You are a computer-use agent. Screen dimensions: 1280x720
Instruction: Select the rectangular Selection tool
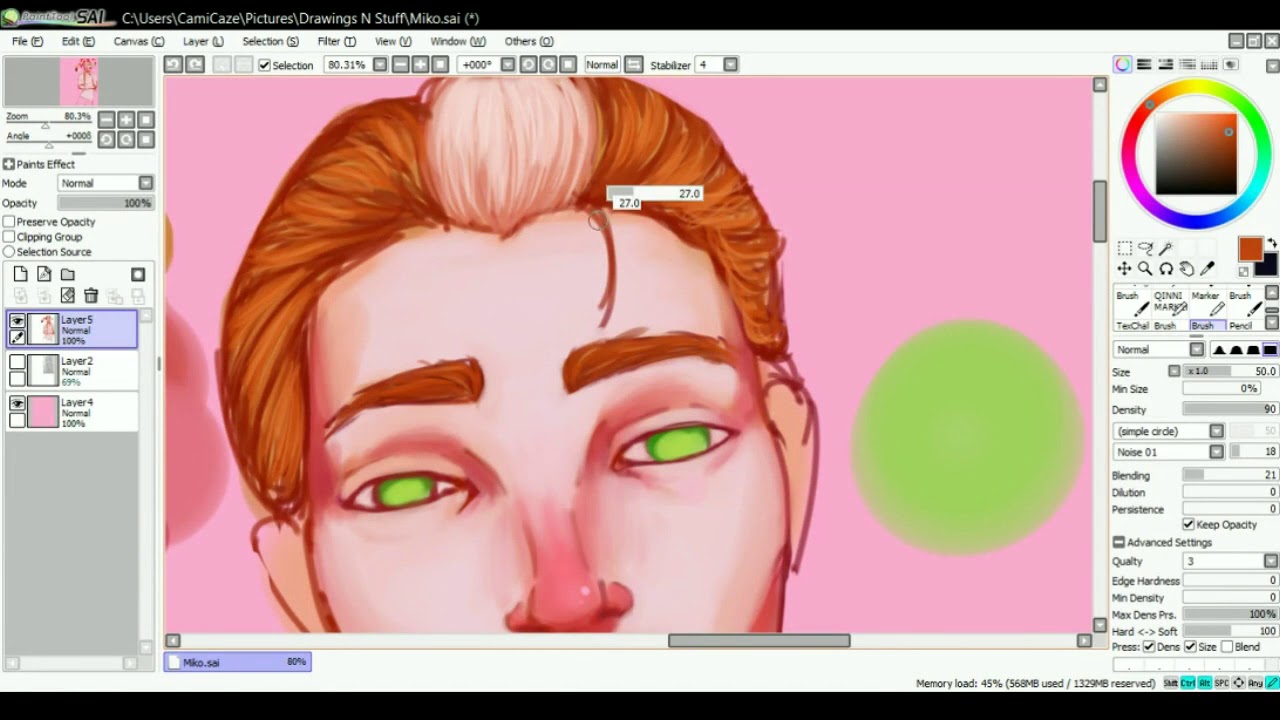click(x=1125, y=248)
